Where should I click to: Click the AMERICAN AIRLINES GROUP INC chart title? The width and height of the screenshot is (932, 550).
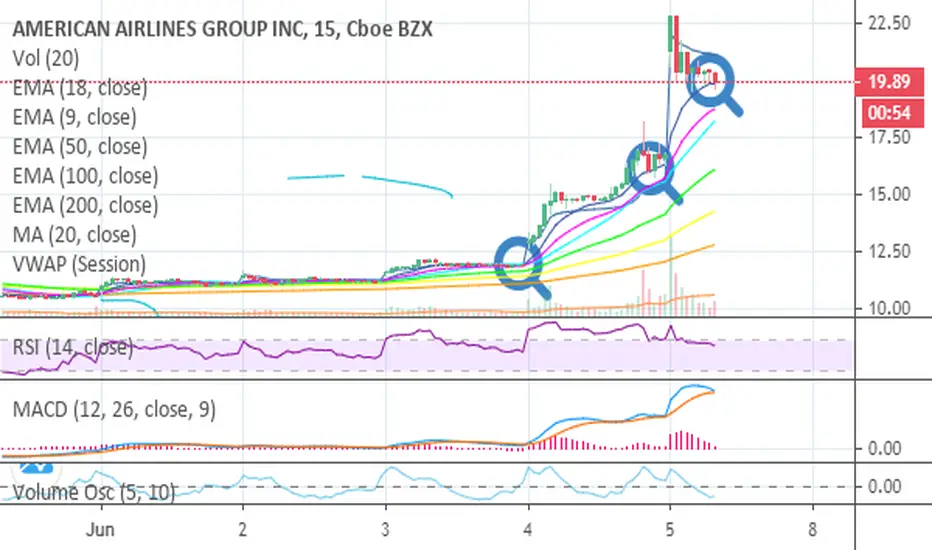222,29
